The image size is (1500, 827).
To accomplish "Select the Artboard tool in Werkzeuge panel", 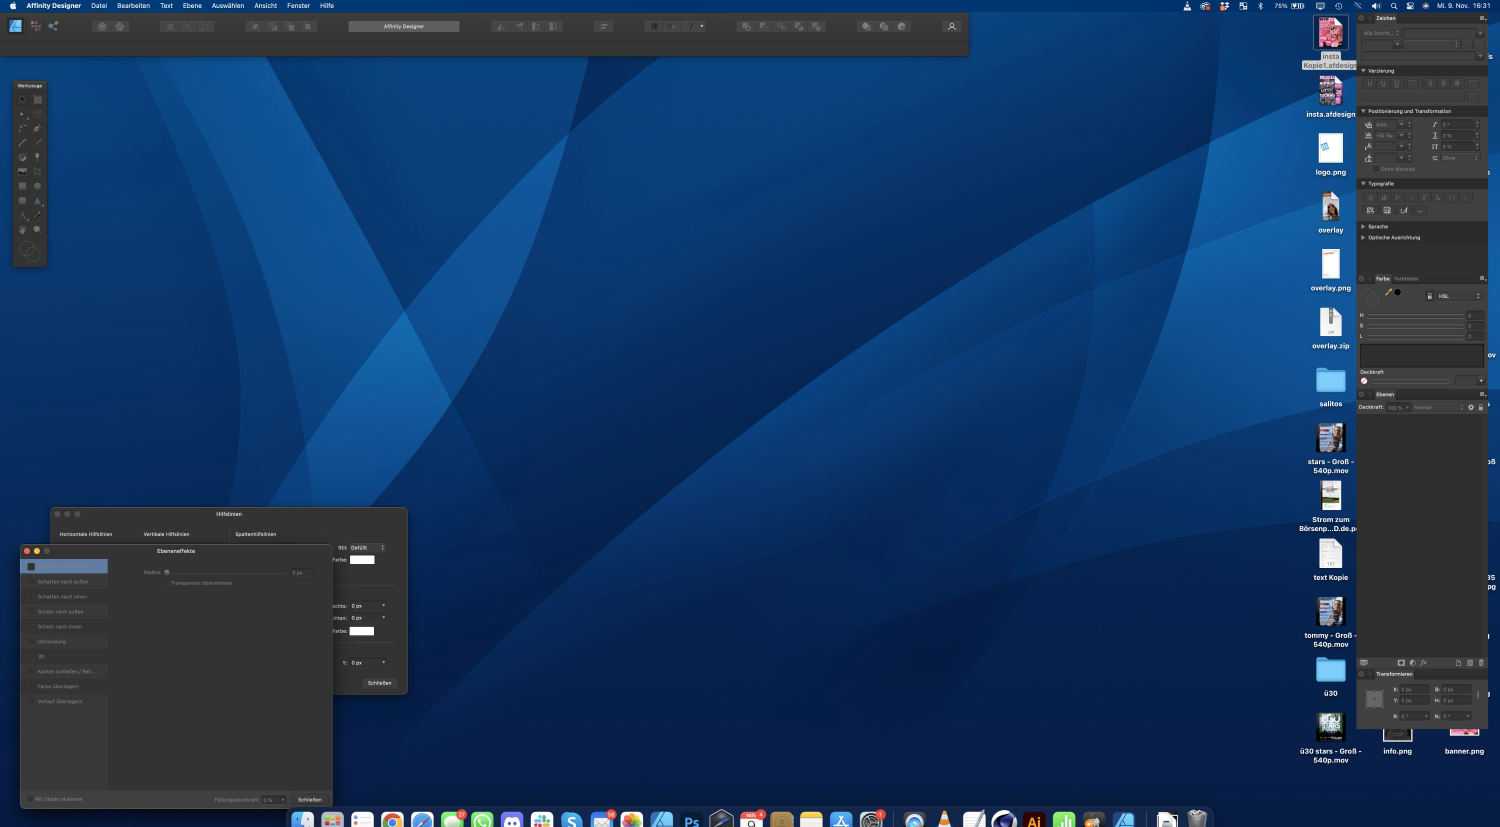I will click(38, 100).
